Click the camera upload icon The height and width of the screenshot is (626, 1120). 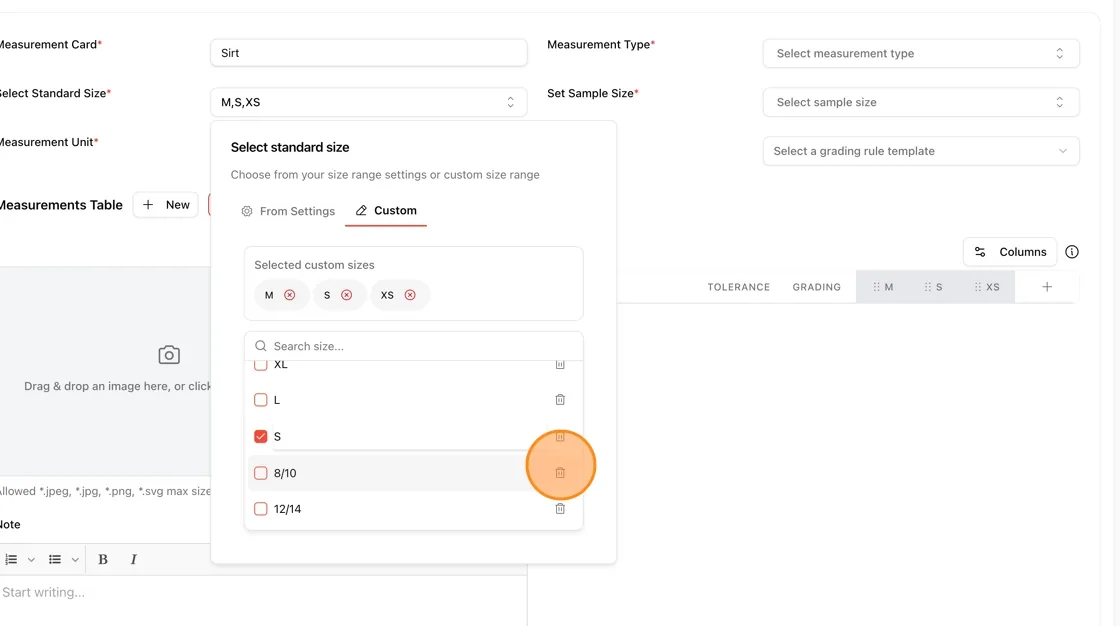[x=169, y=354]
